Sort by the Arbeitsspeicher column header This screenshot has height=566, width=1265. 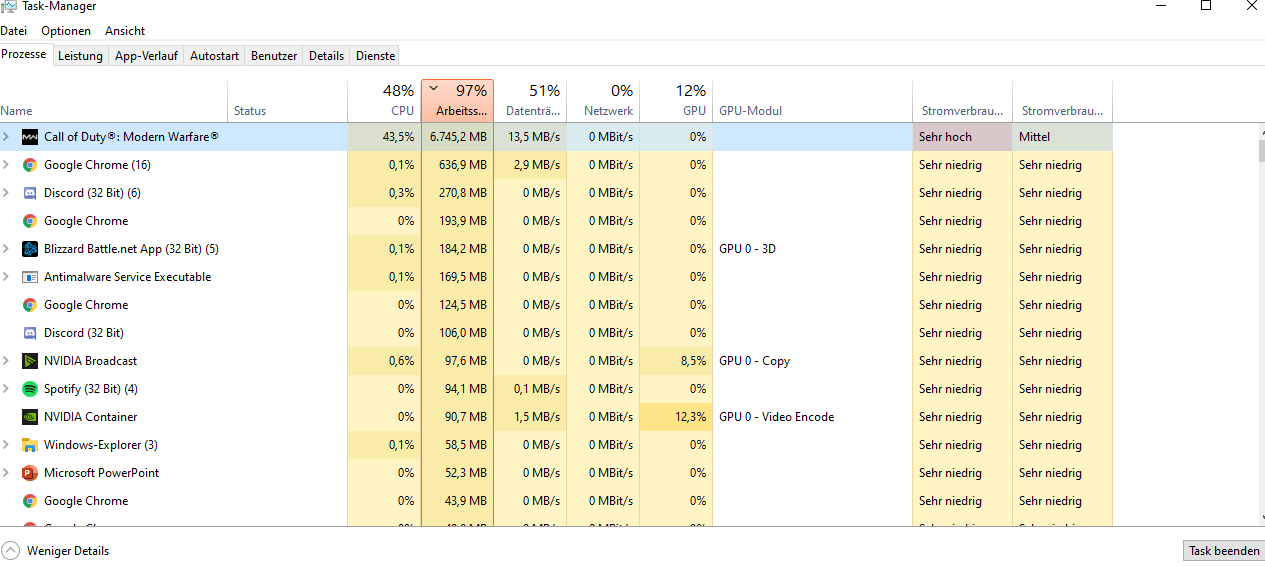tap(458, 100)
